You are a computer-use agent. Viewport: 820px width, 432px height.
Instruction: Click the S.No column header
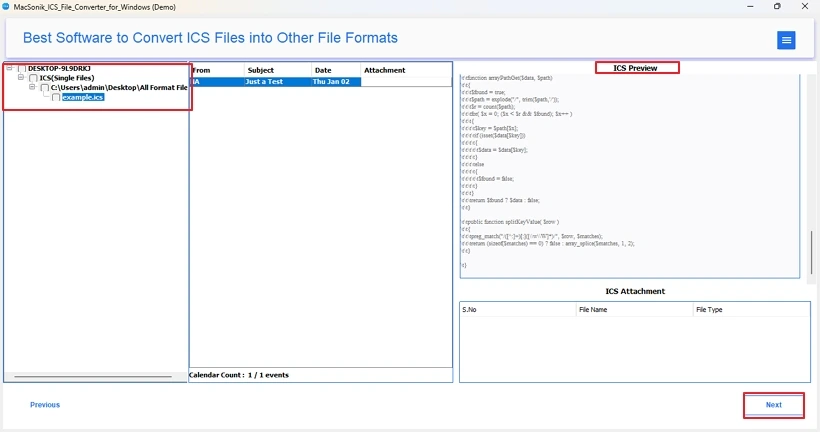pos(518,310)
